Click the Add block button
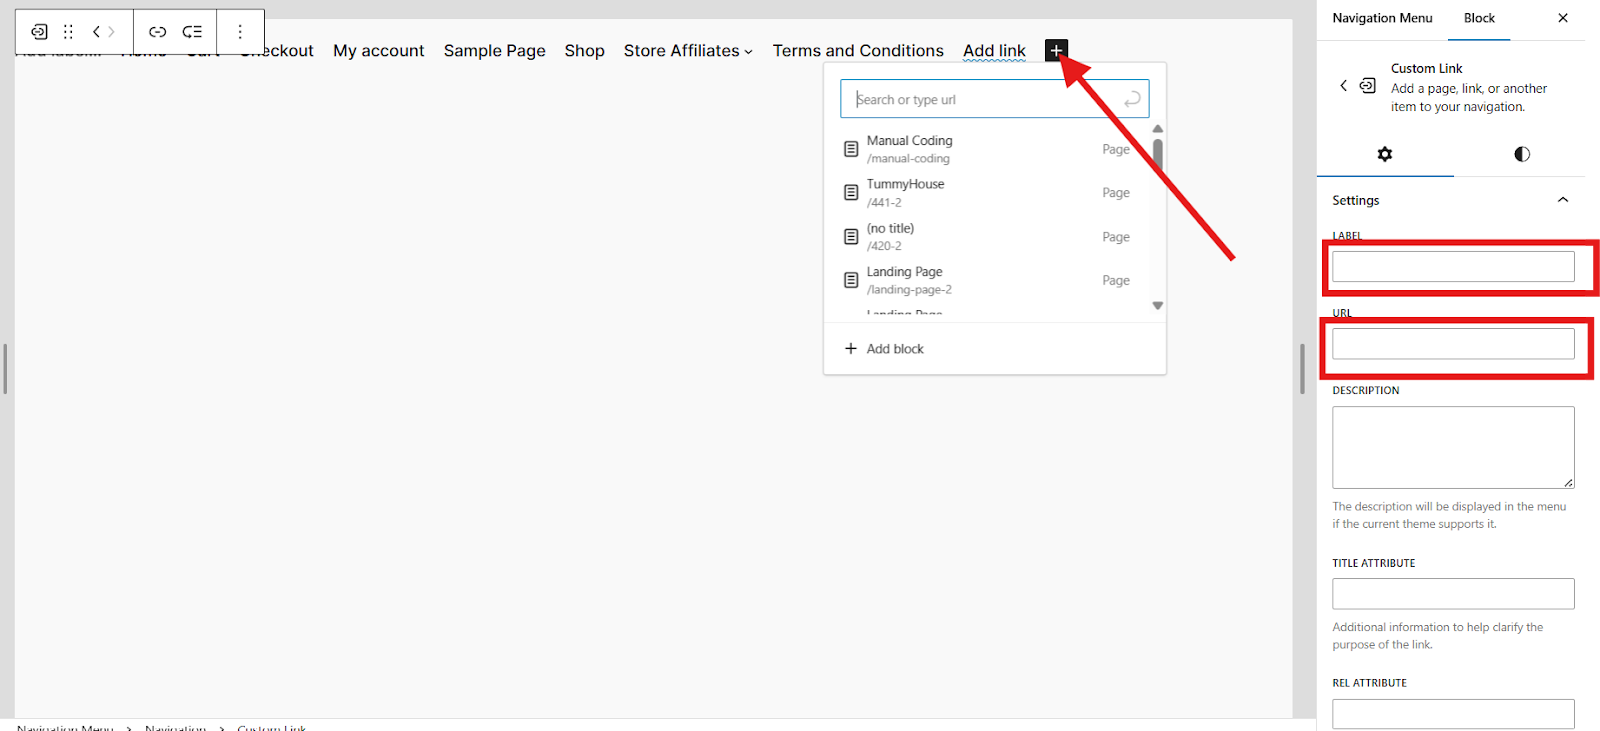 coord(994,349)
